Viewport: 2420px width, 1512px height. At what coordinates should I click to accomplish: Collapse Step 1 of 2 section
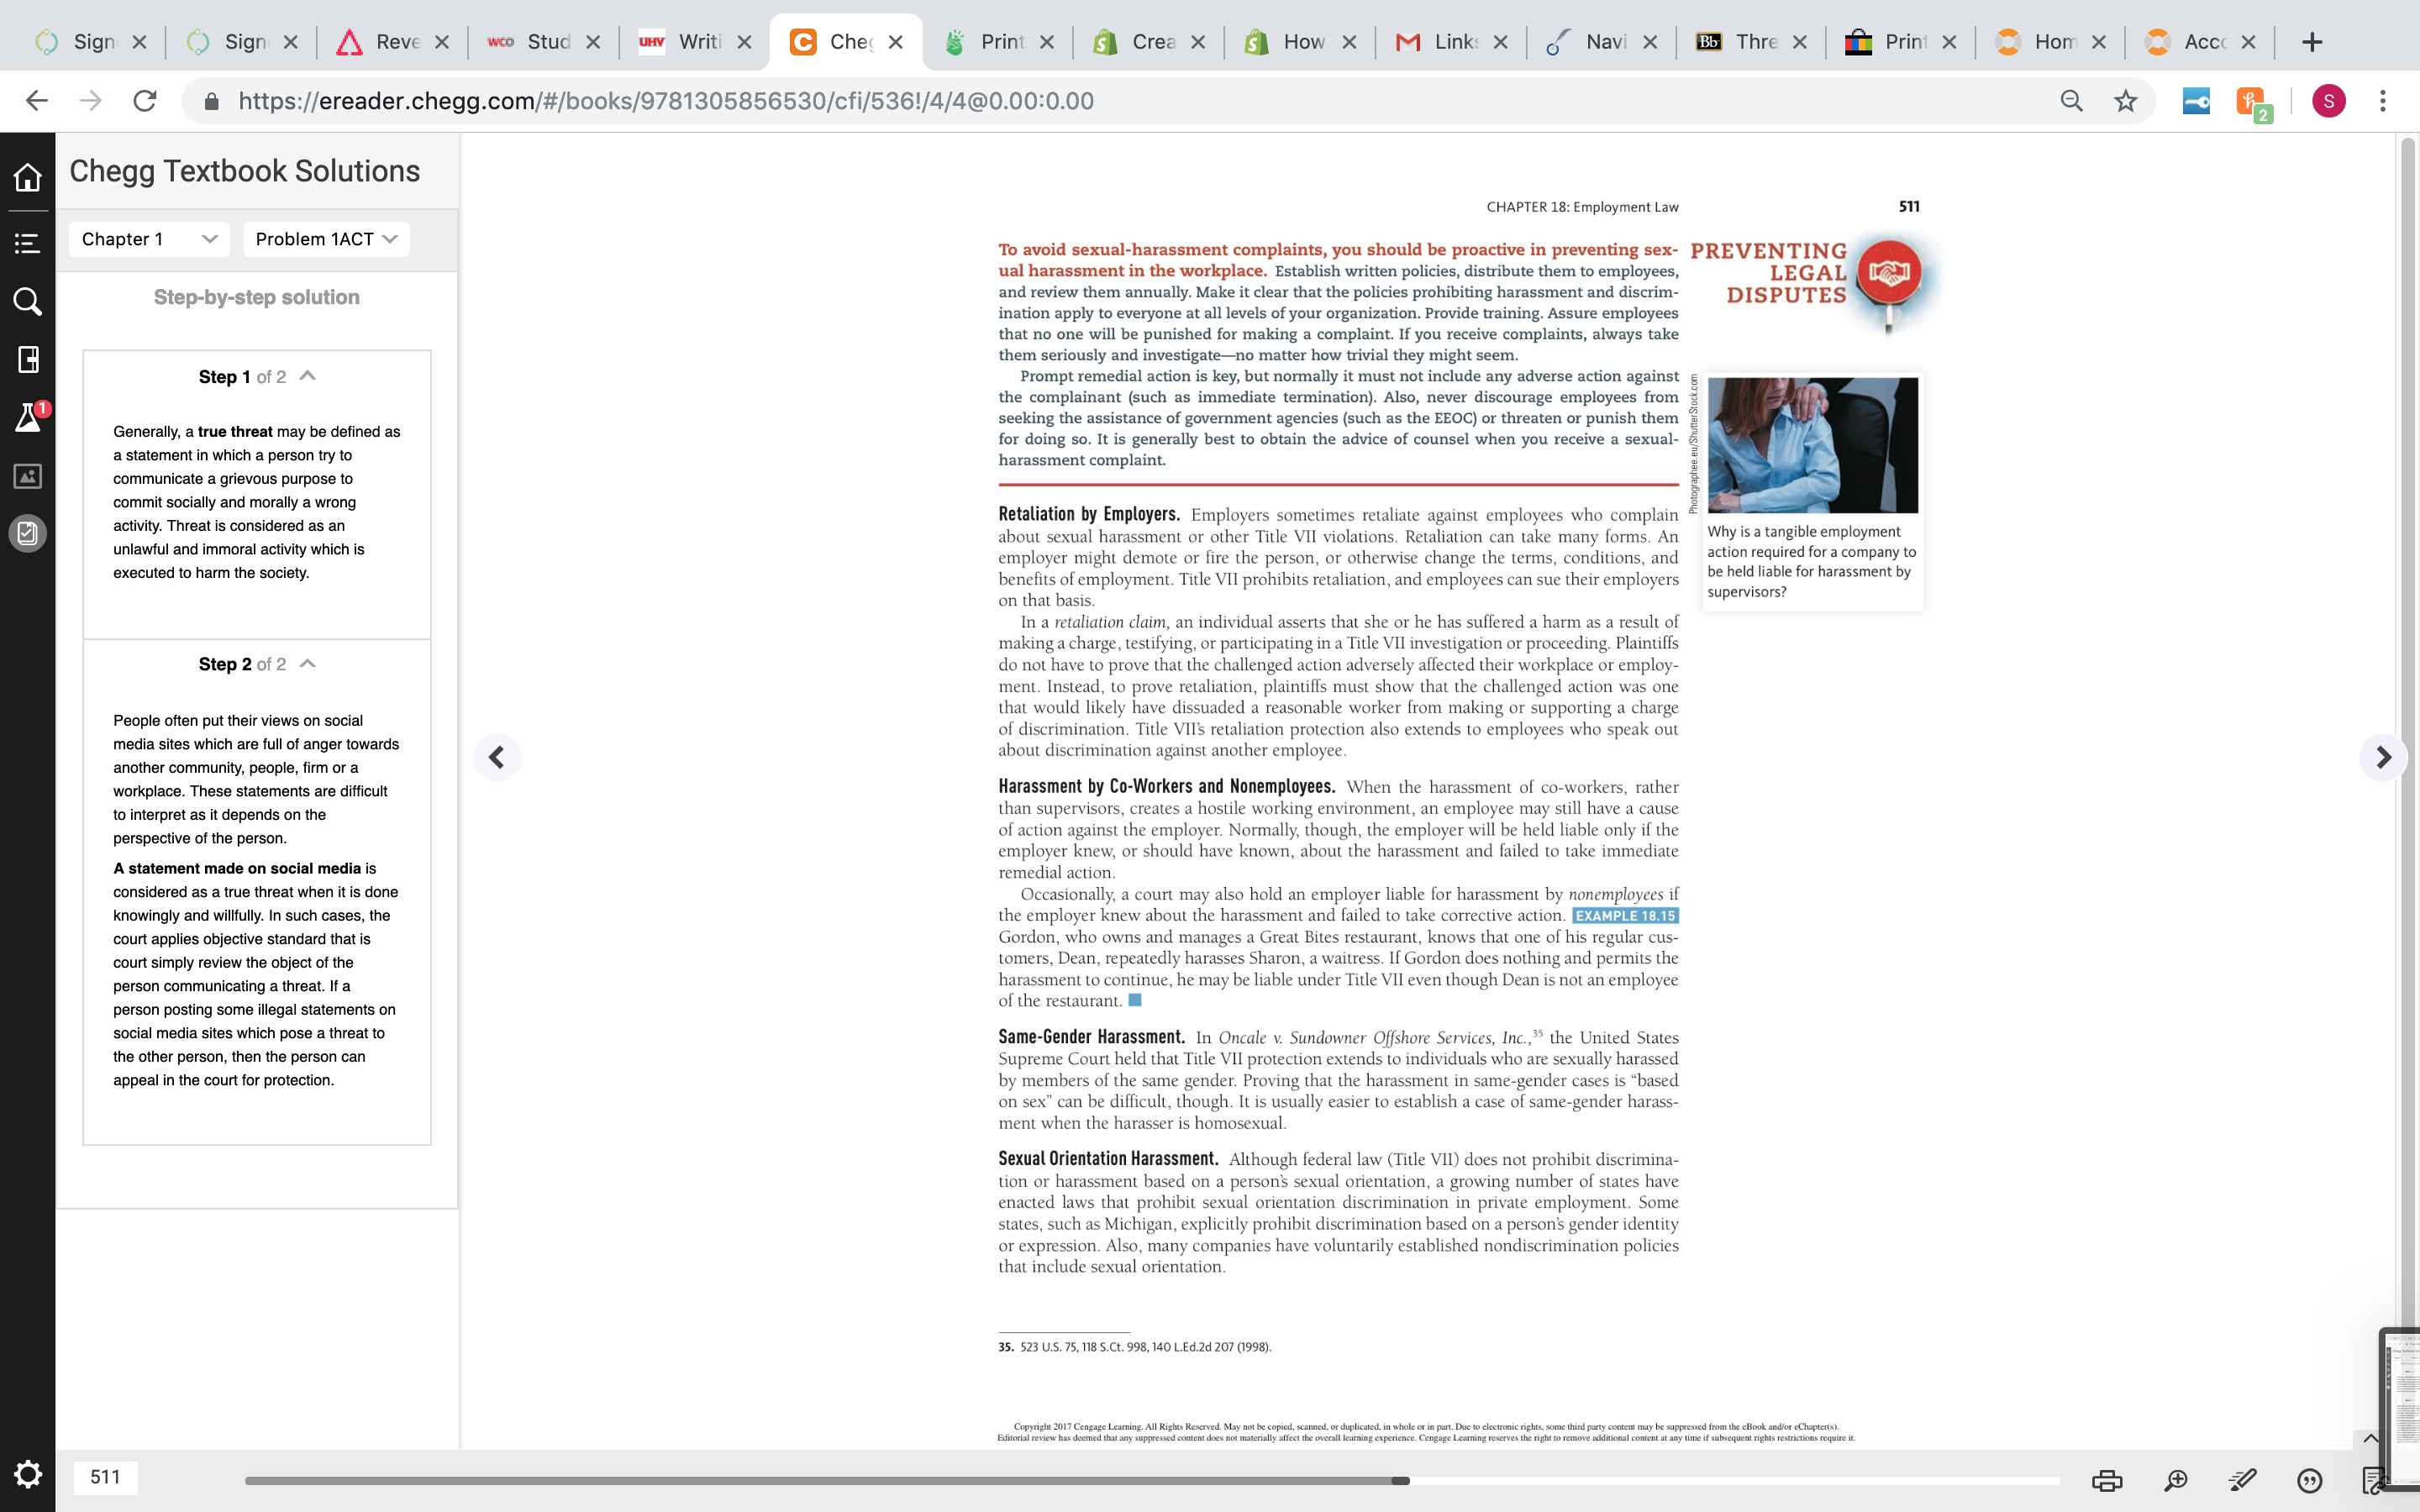coord(308,376)
